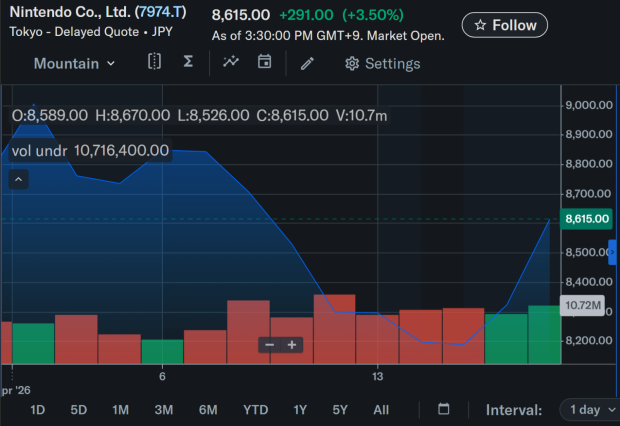Viewport: 620px width, 426px height.
Task: Open the Mountain chart type dropdown
Action: tap(74, 64)
